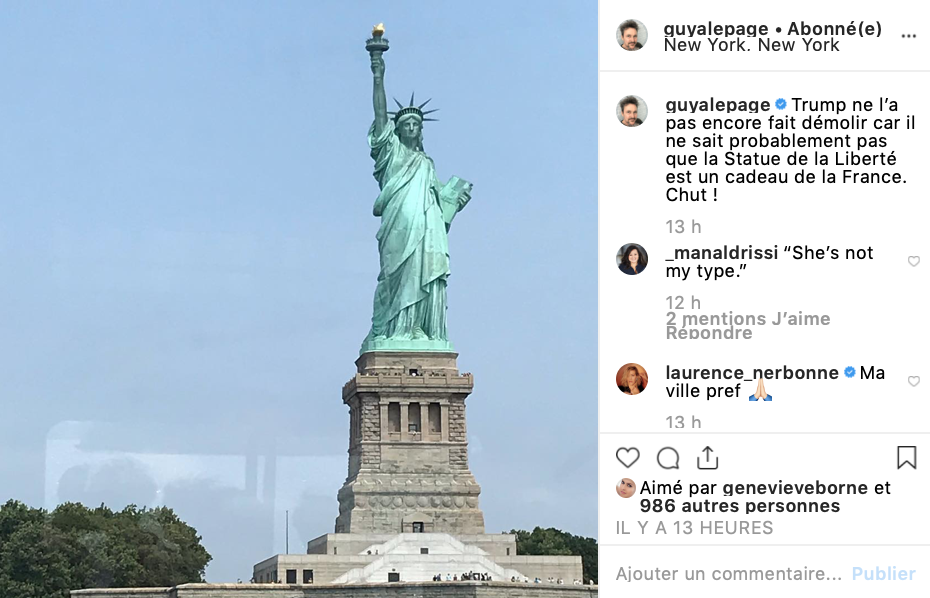Open the comment bubble icon
Screen dimensions: 930x598
tap(668, 458)
